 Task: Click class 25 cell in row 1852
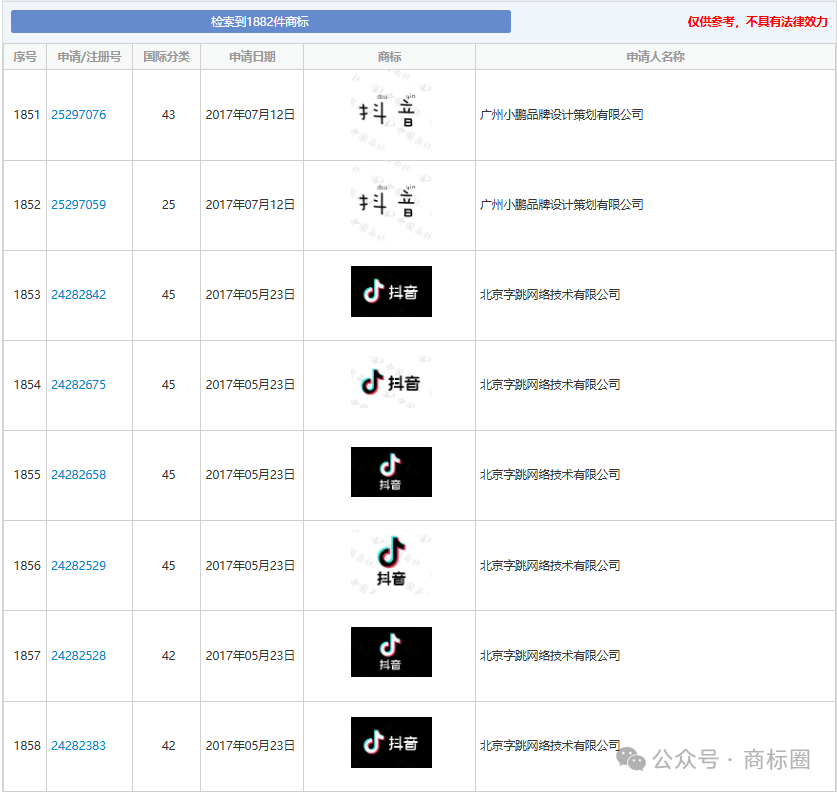[168, 205]
